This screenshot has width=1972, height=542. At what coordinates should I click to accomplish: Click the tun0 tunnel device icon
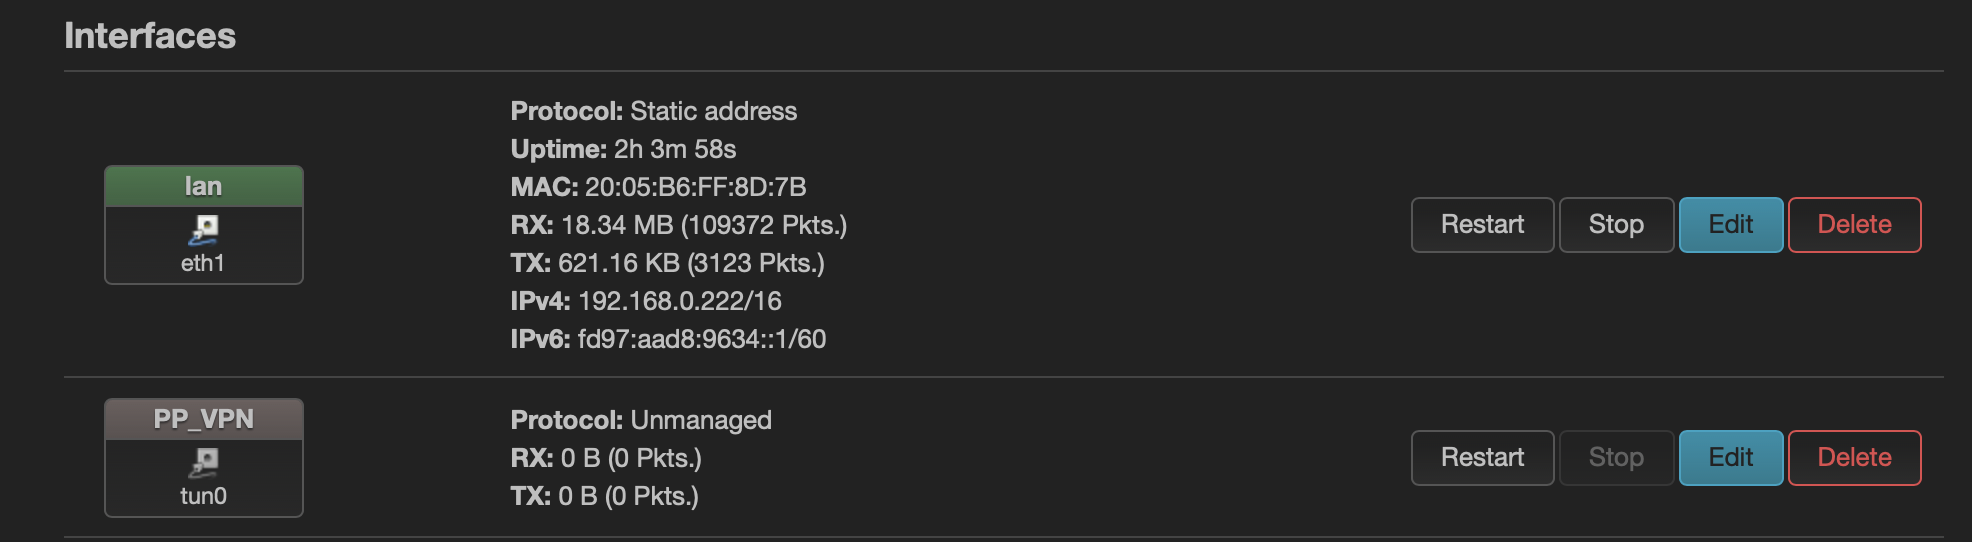pos(204,463)
